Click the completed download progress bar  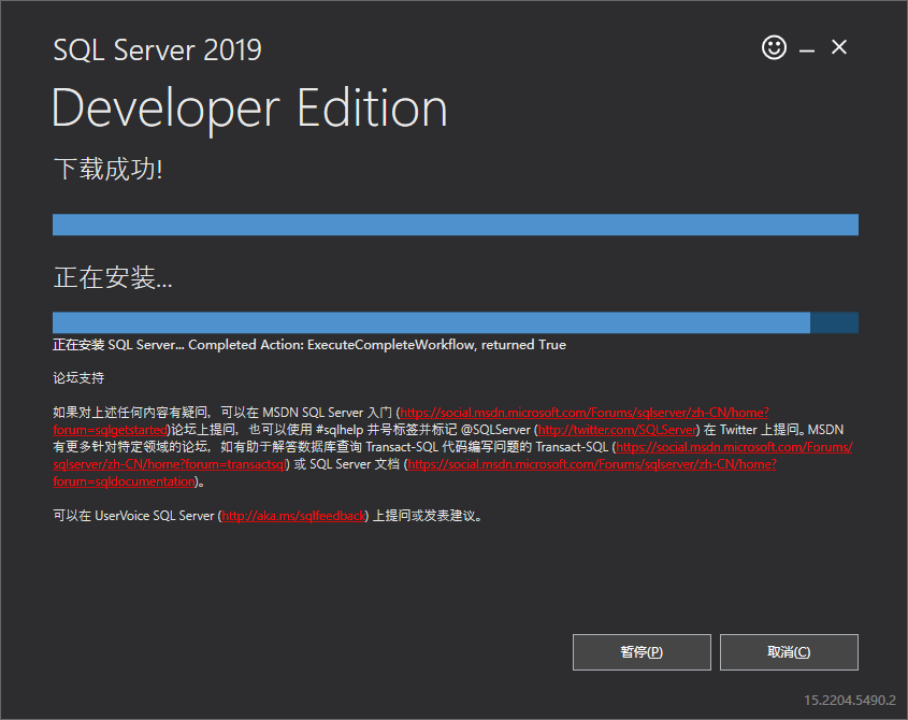[455, 225]
